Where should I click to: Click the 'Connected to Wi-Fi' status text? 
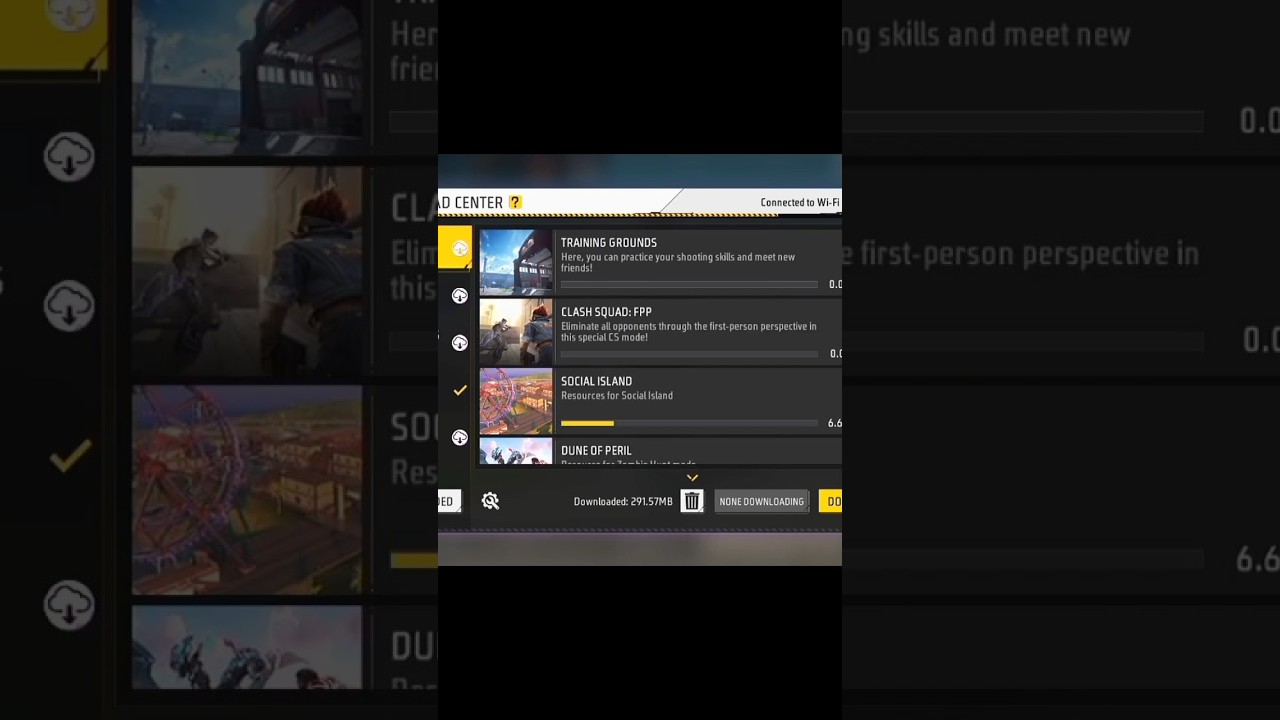pyautogui.click(x=800, y=202)
